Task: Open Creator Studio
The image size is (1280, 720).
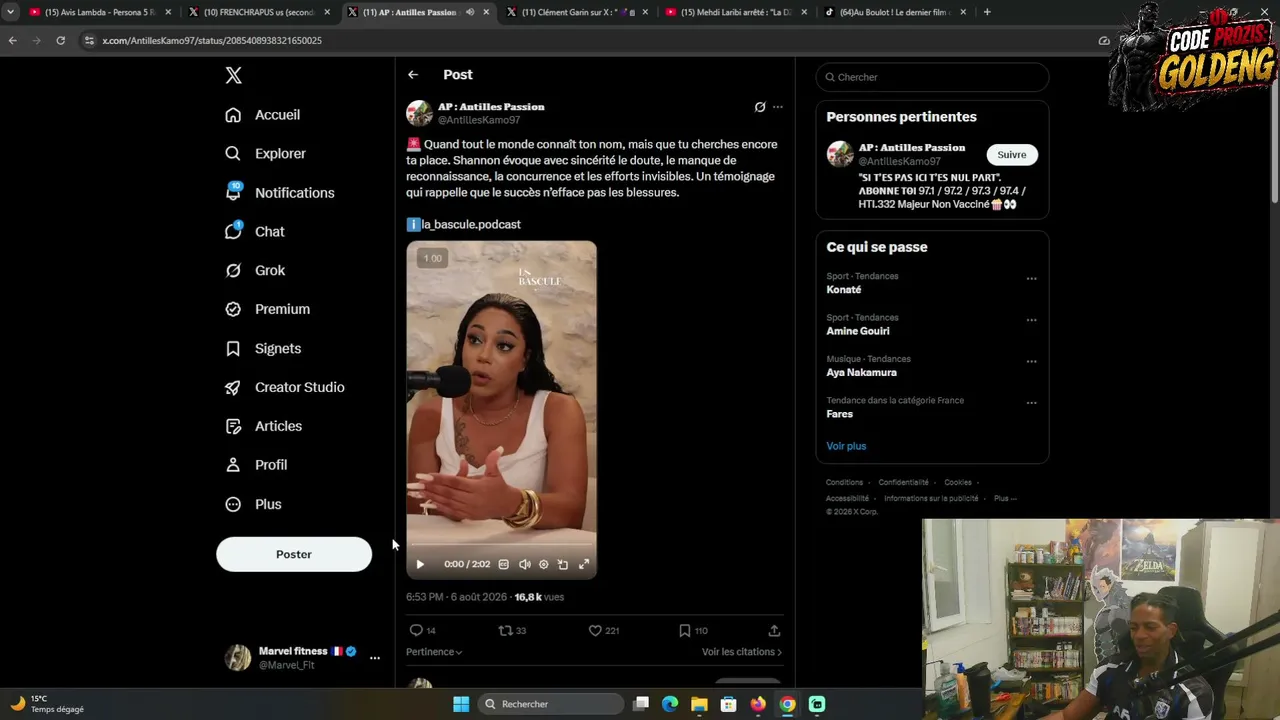Action: (285, 388)
